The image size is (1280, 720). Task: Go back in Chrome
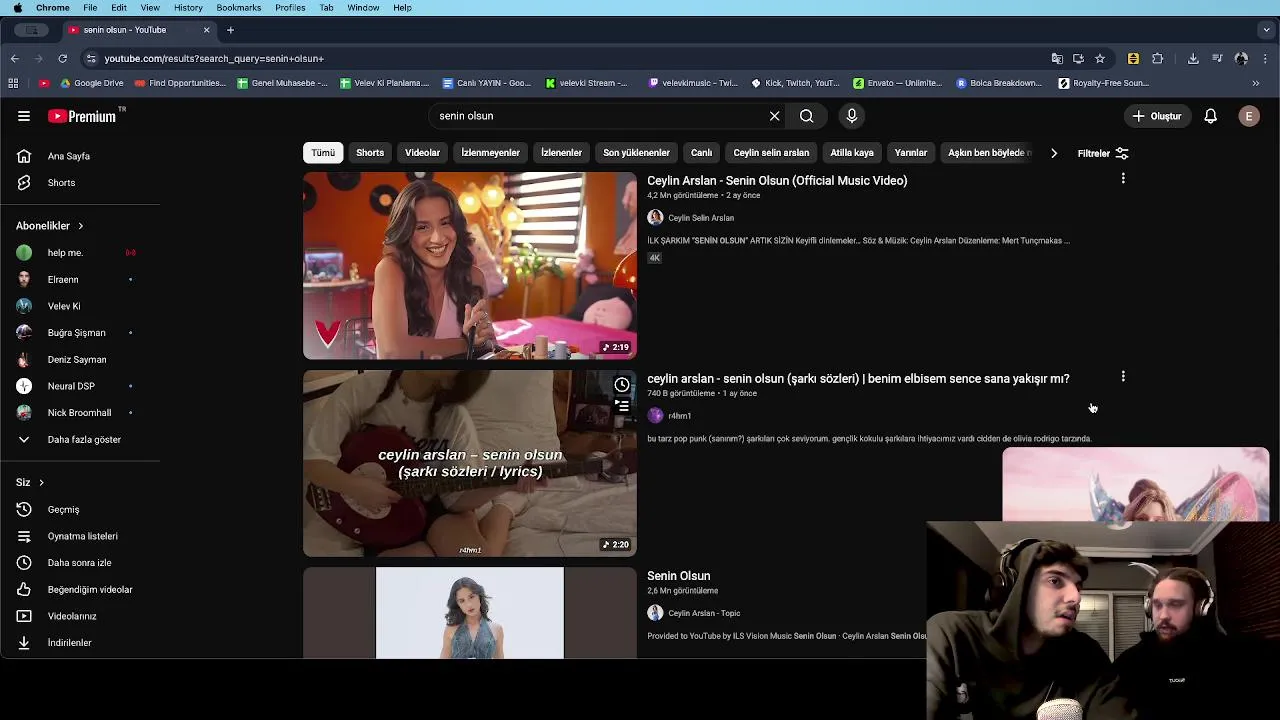[15, 59]
